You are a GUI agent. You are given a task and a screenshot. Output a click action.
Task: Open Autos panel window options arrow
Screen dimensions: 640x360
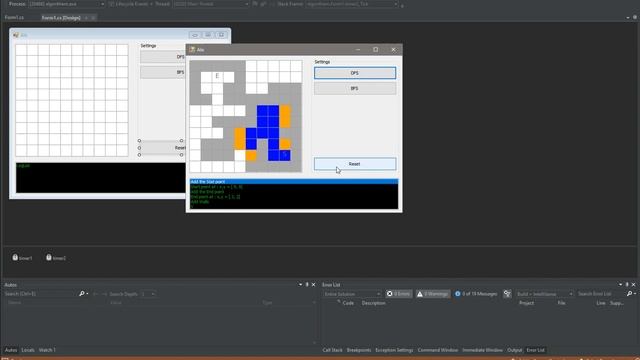[x=300, y=284]
